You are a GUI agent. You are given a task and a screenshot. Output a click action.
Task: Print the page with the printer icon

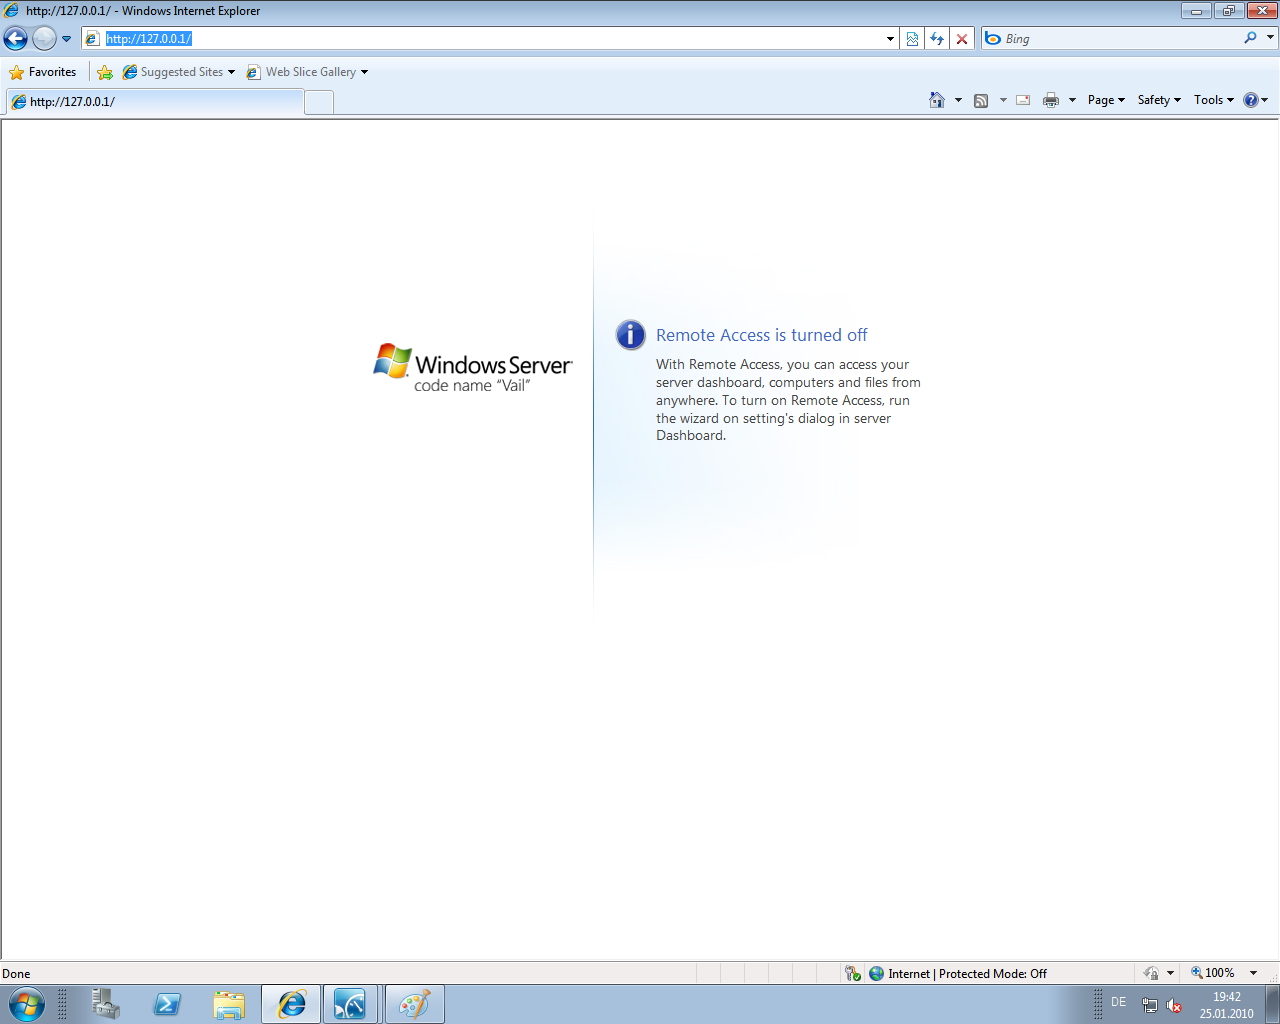tap(1051, 100)
